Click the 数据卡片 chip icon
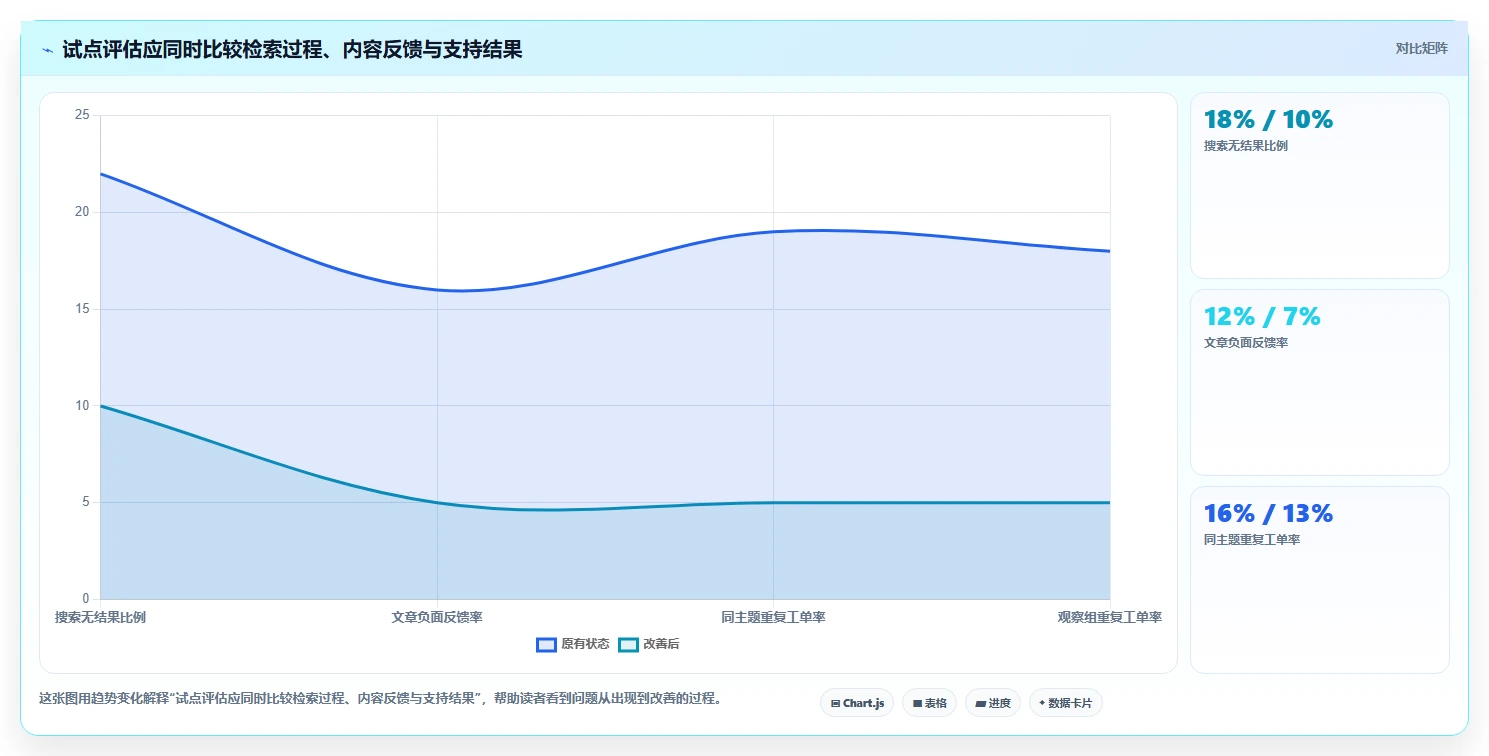Viewport: 1489px width, 756px height. (1042, 703)
